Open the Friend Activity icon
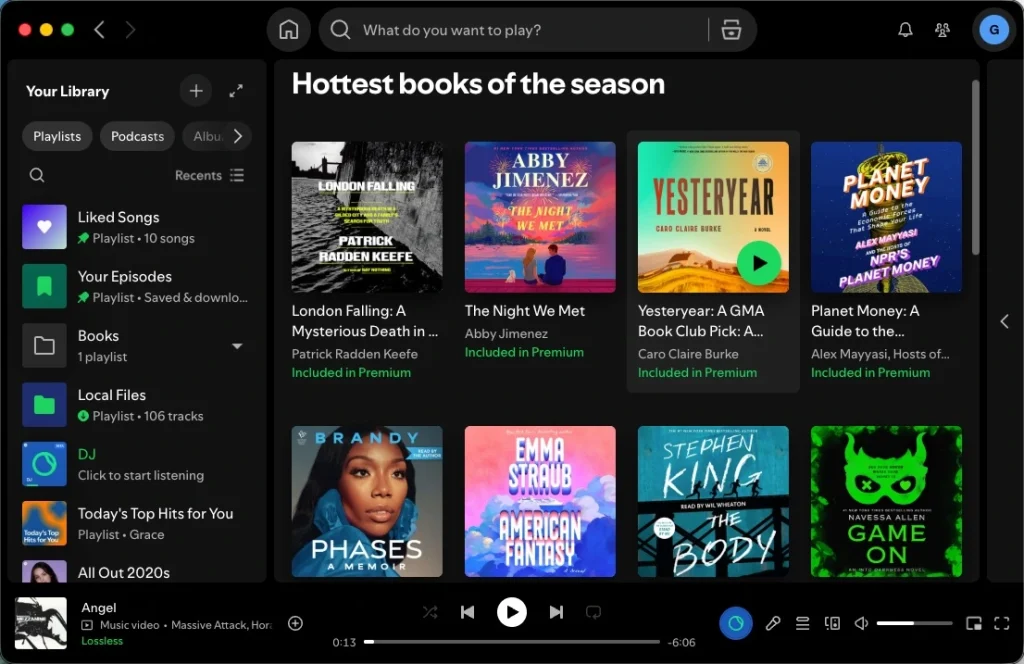The image size is (1024, 664). coord(942,30)
